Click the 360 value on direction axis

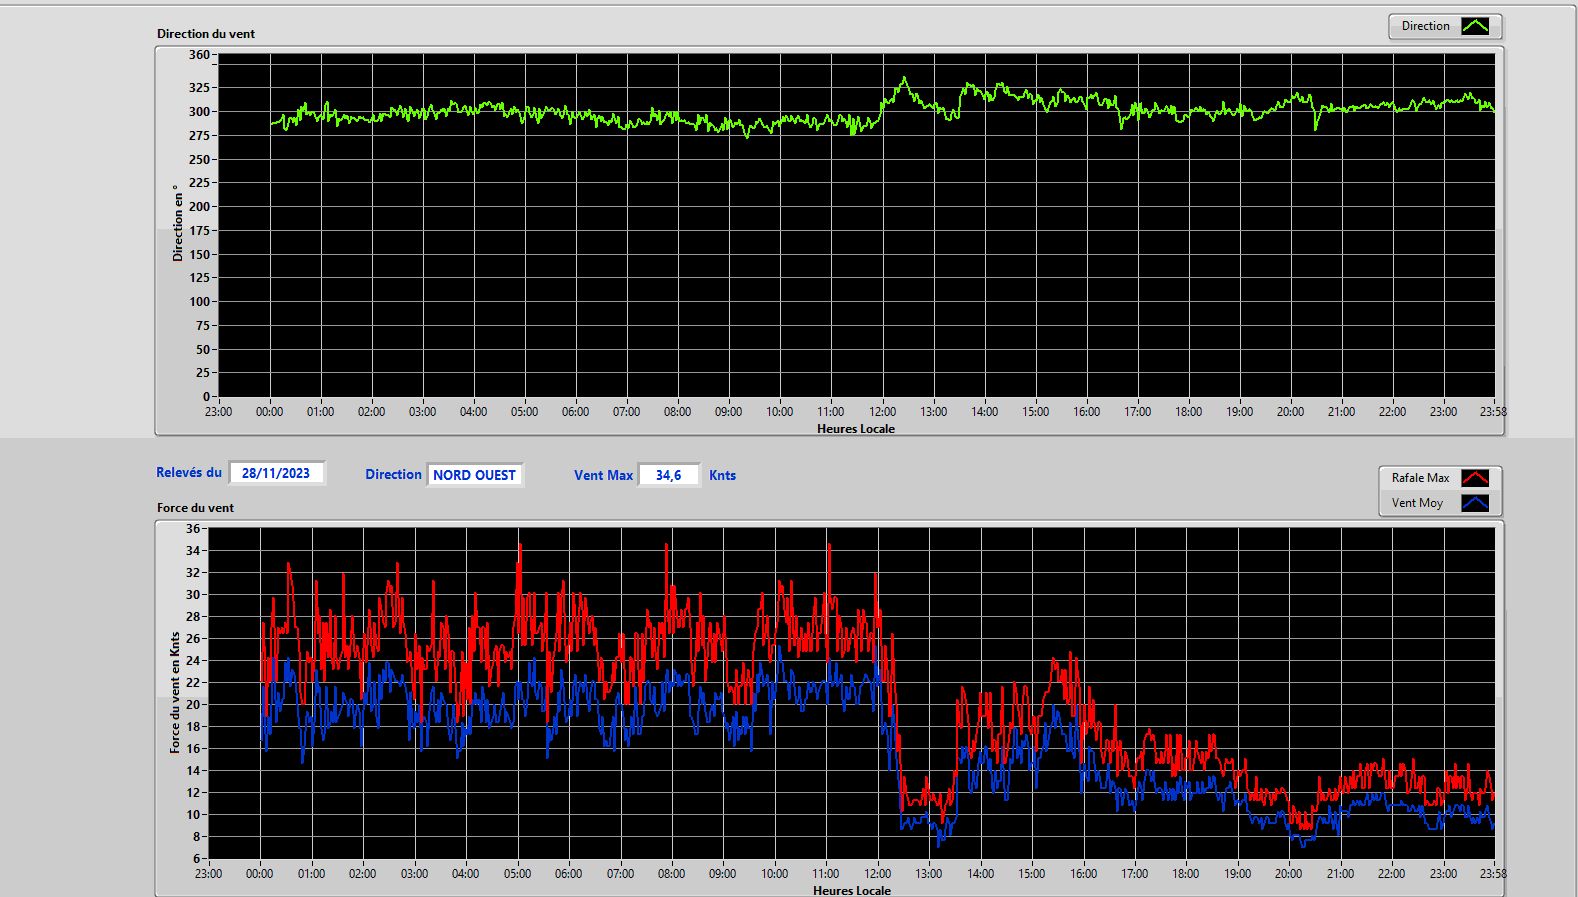199,55
